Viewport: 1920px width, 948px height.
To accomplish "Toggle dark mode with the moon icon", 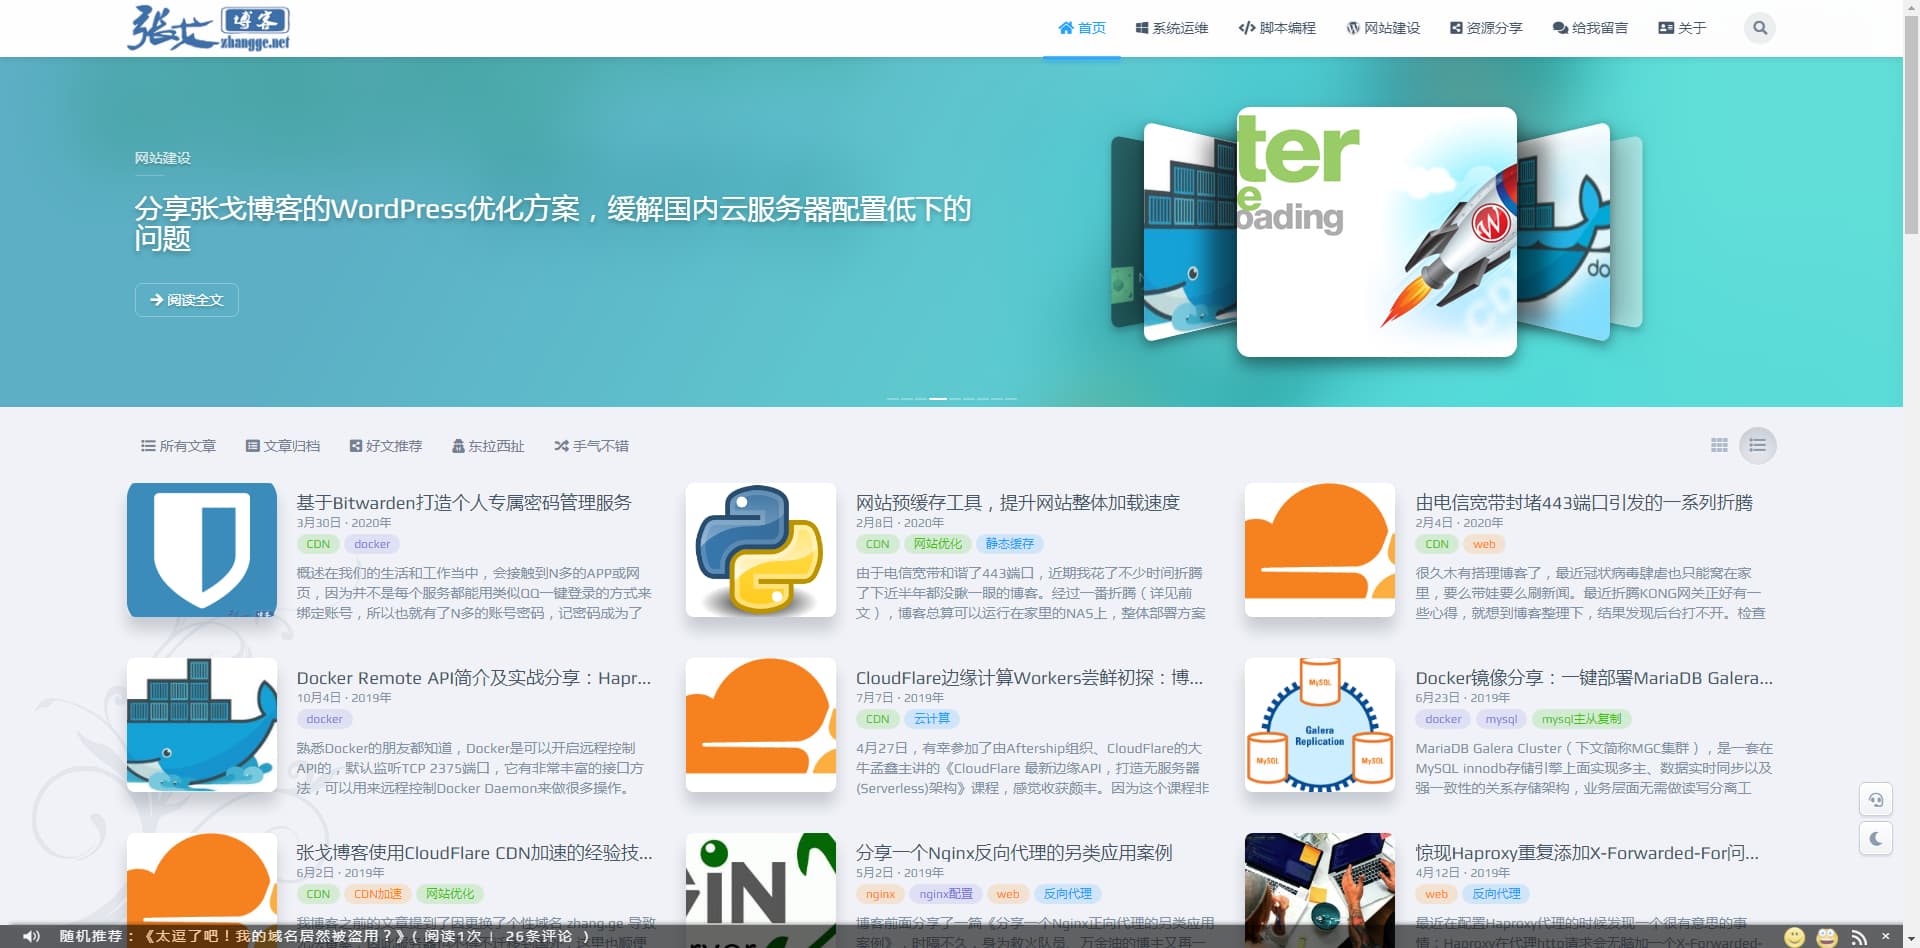I will pyautogui.click(x=1875, y=839).
